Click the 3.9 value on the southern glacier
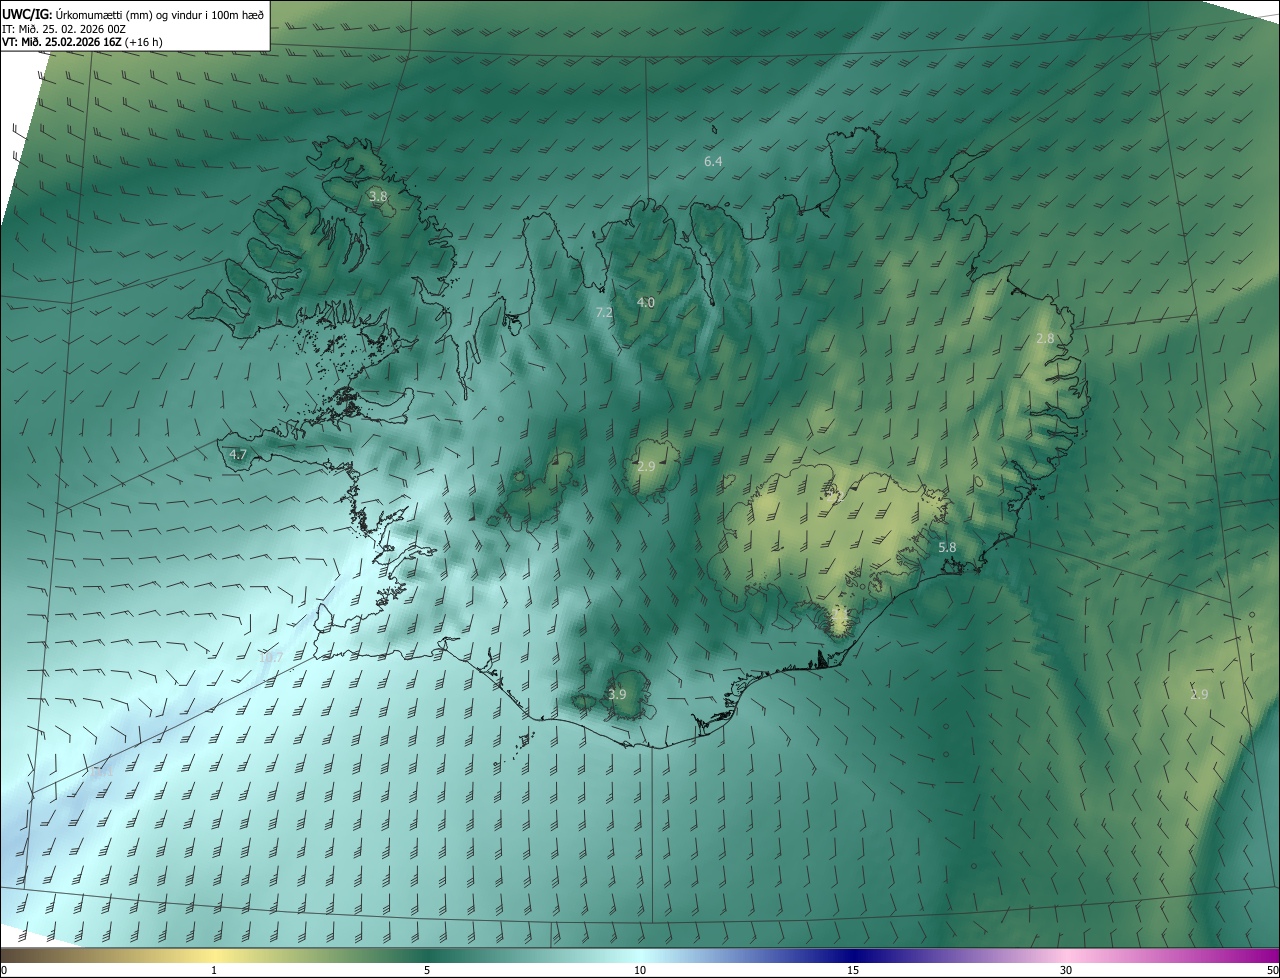1280x978 pixels. [x=617, y=694]
